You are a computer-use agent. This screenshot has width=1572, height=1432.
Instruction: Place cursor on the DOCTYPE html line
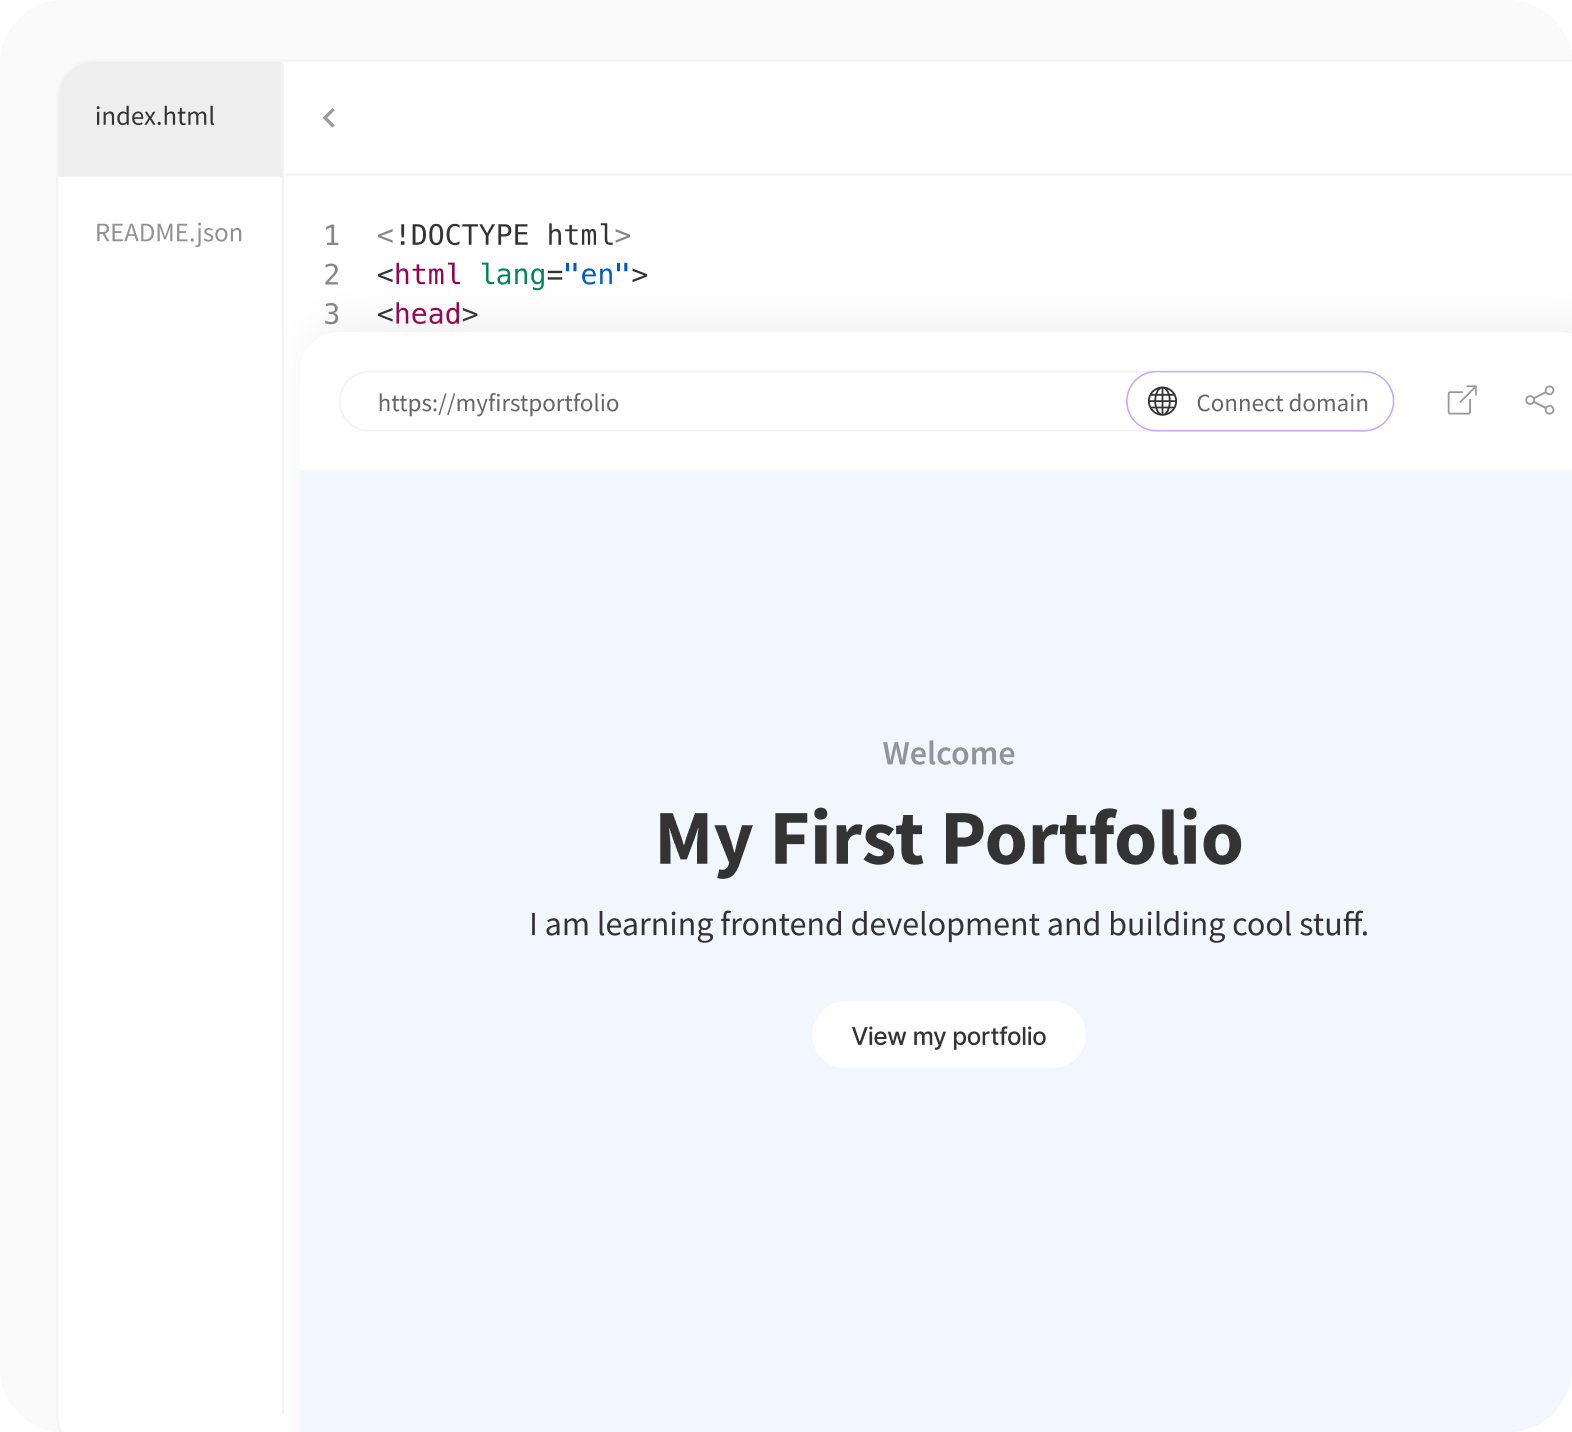[x=503, y=235]
